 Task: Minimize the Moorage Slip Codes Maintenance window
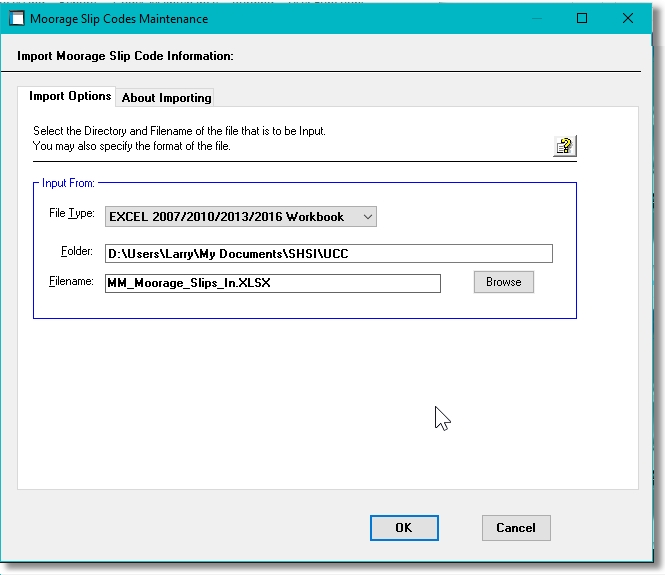point(538,18)
